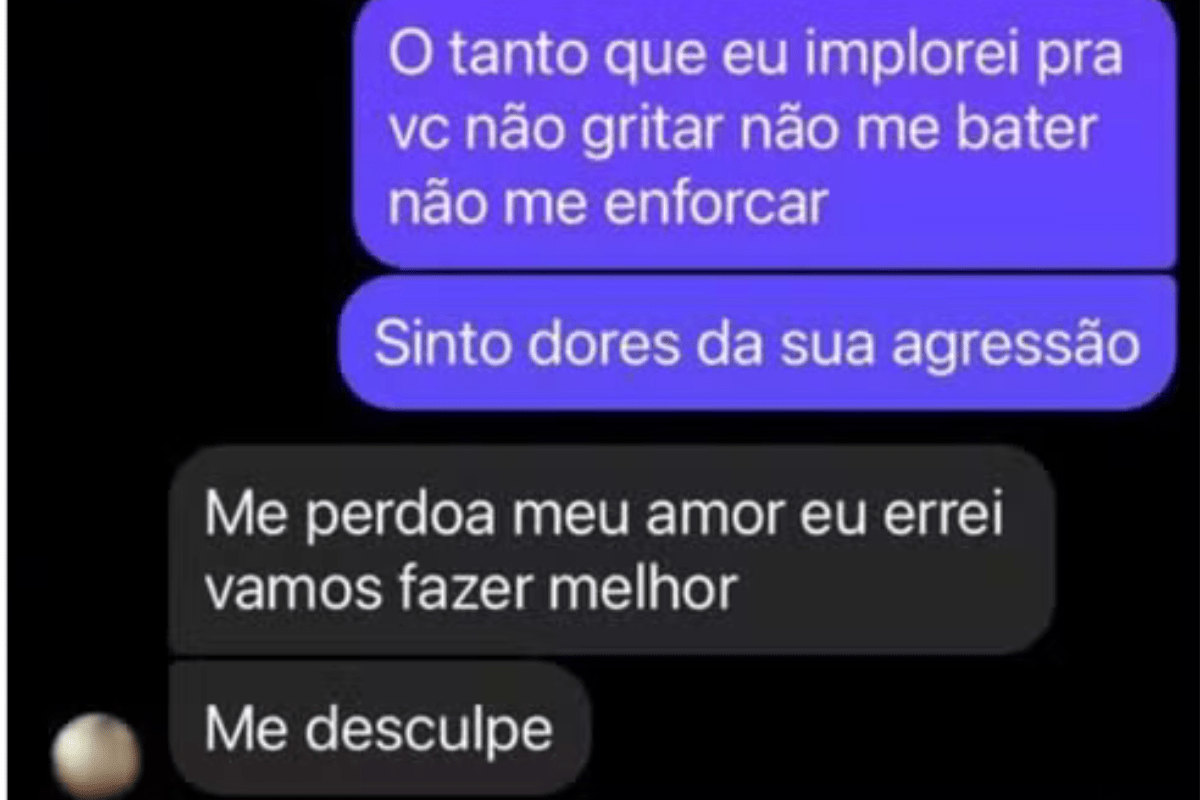
Task: Click the blurred sender profile avatar
Action: pyautogui.click(x=97, y=755)
